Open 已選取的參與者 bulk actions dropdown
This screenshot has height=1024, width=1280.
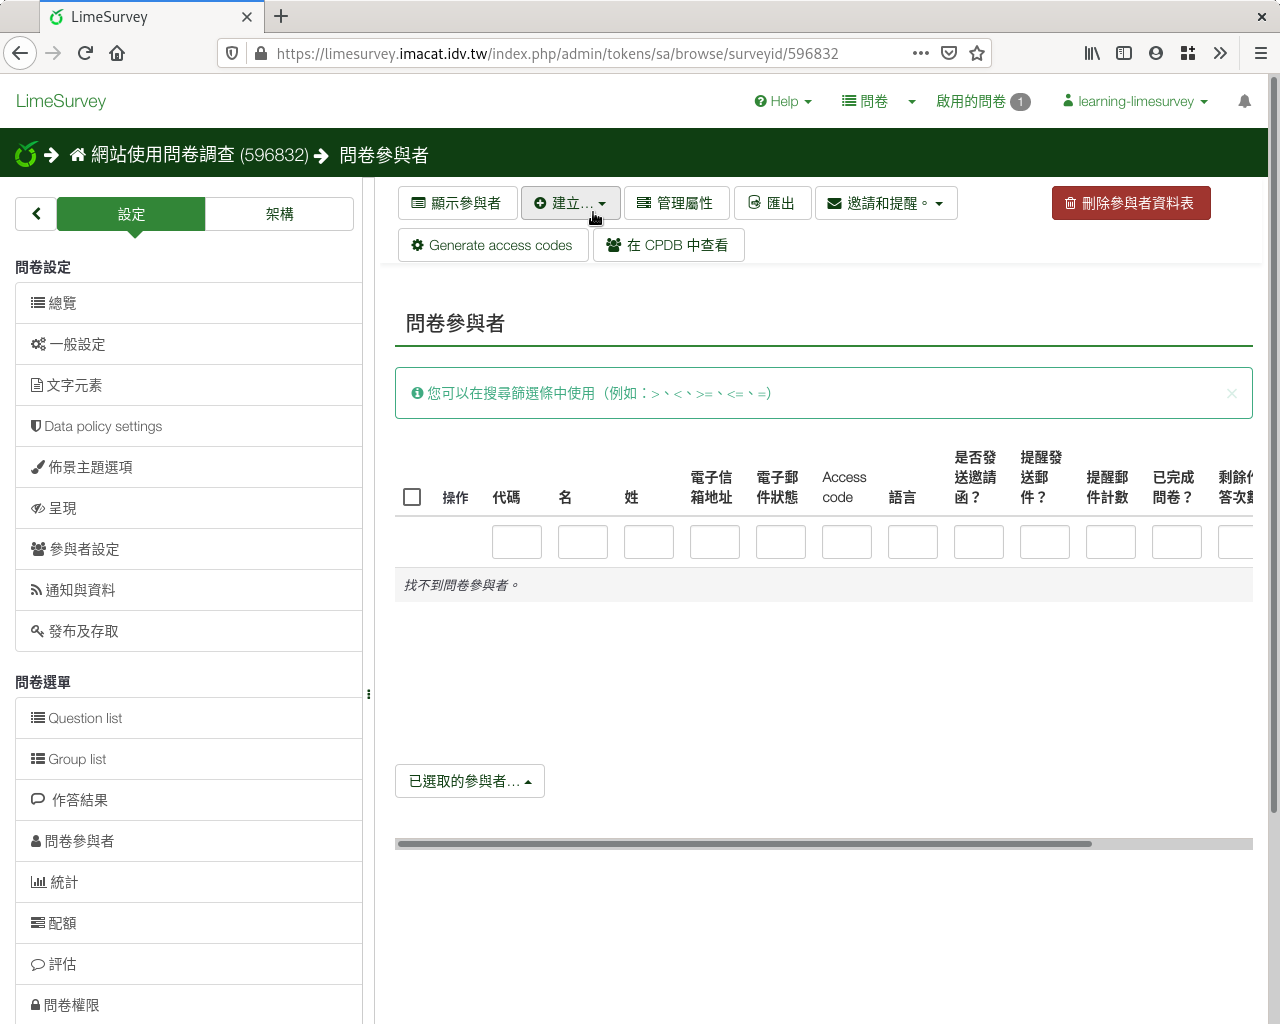[470, 781]
